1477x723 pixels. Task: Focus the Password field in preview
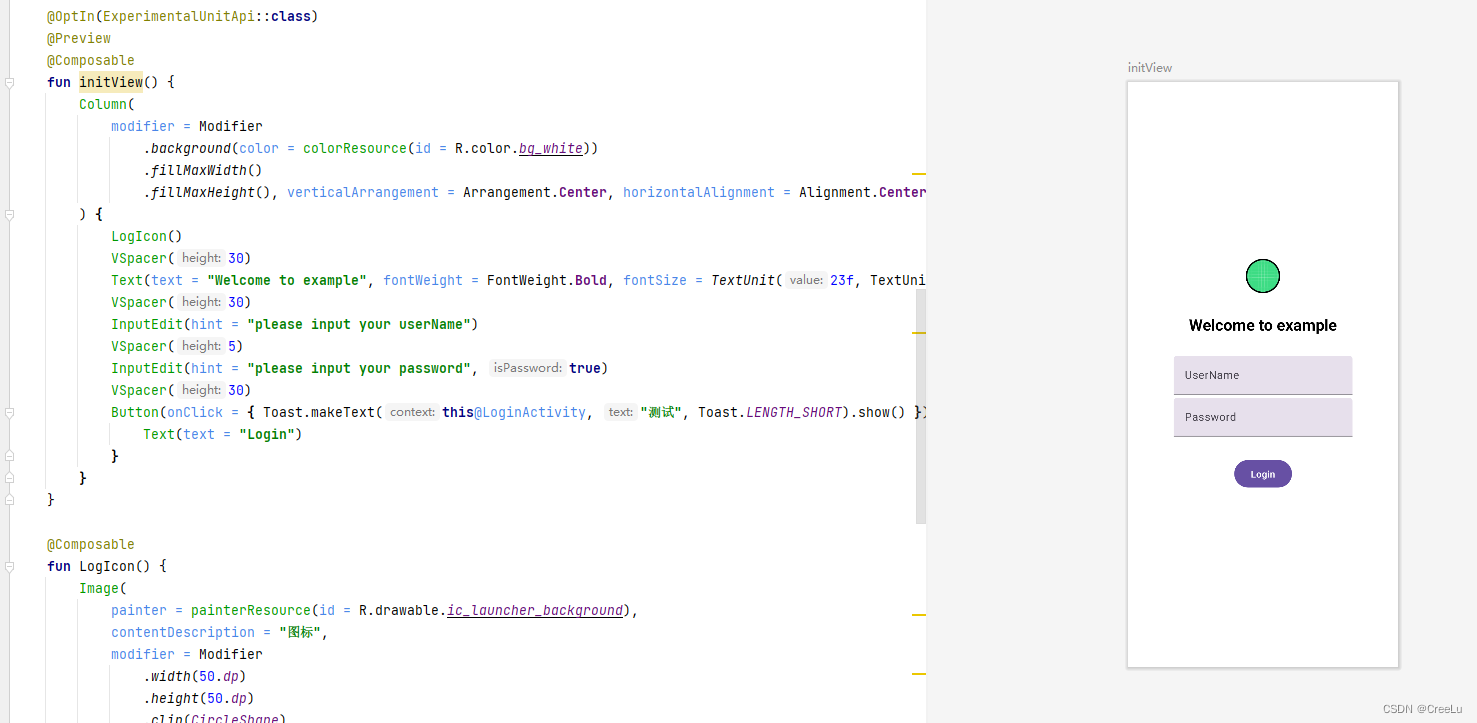1263,417
